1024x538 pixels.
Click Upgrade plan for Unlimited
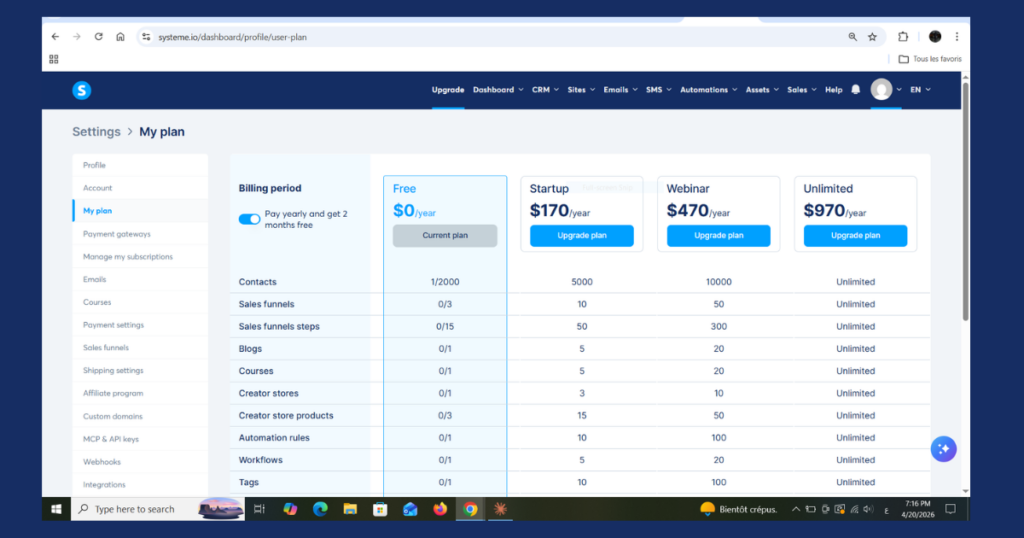[856, 236]
